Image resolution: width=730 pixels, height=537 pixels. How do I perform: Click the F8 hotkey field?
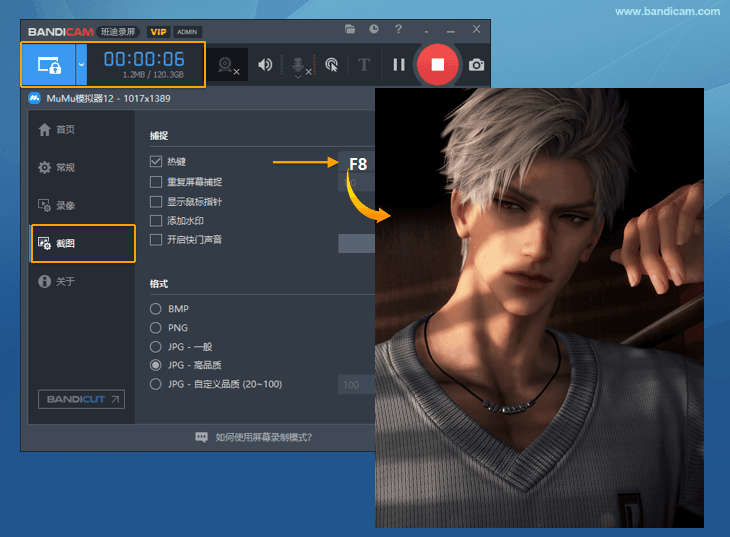(x=357, y=163)
